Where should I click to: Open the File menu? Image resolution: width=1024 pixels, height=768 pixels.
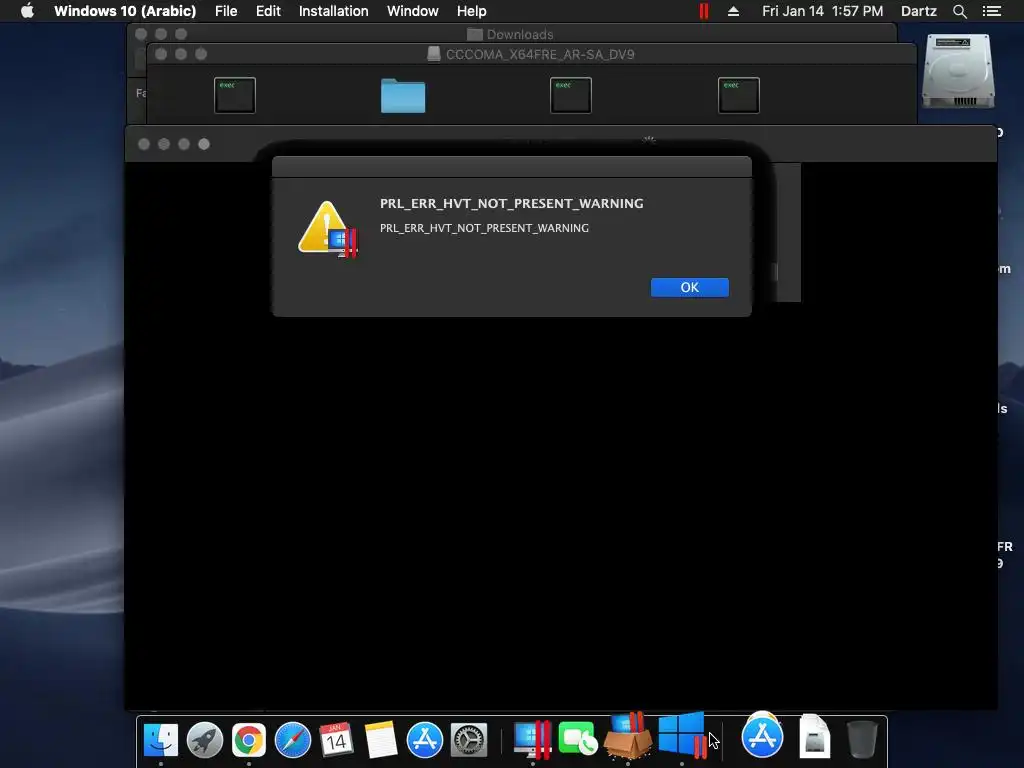click(226, 11)
